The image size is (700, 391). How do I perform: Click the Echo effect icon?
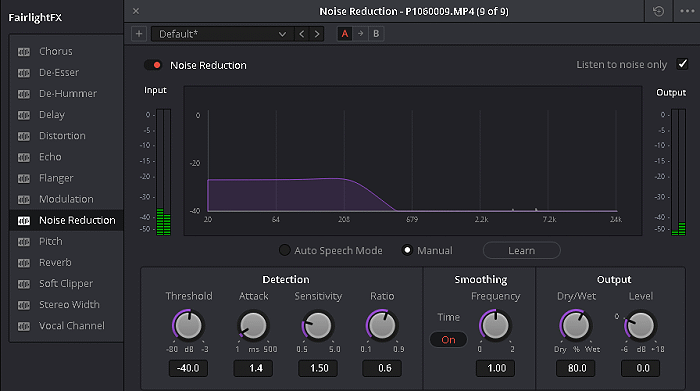tap(24, 158)
